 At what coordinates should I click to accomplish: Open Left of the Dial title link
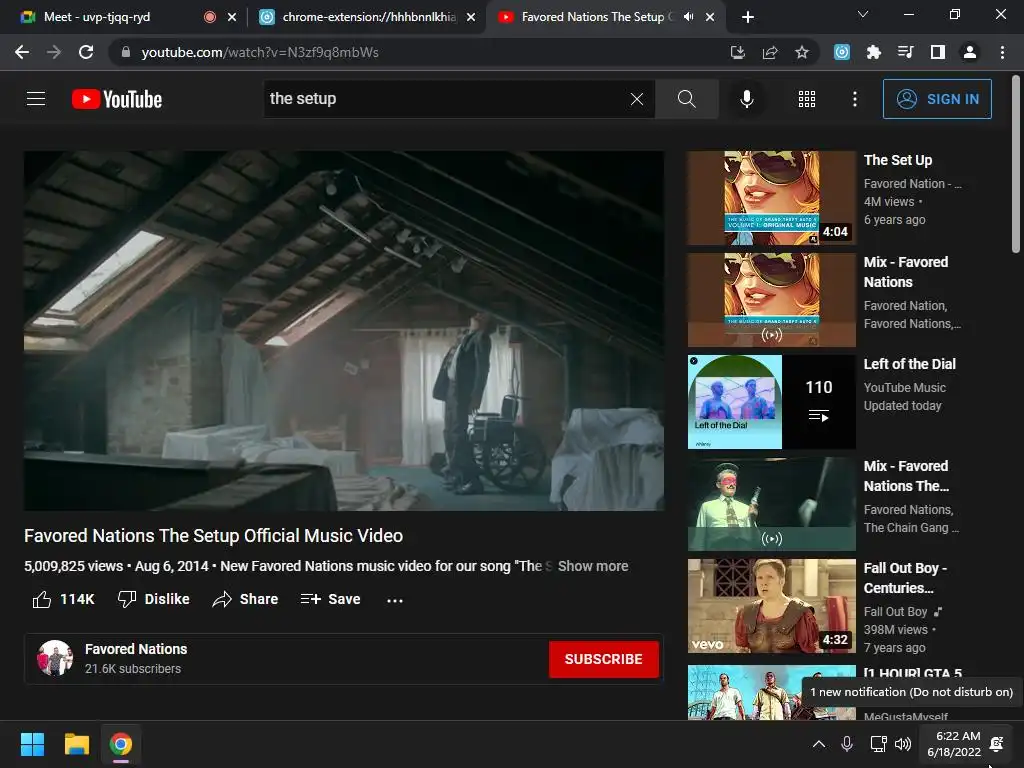[x=910, y=364]
